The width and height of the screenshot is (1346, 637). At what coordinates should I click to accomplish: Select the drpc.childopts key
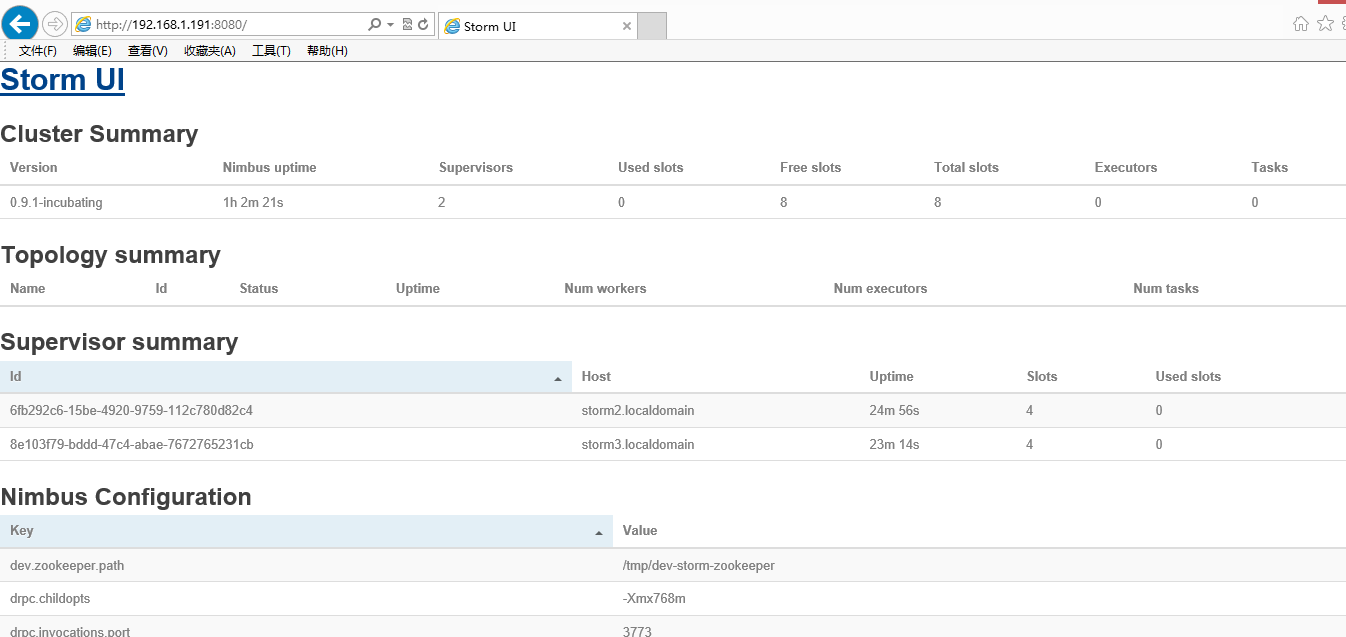(x=50, y=598)
